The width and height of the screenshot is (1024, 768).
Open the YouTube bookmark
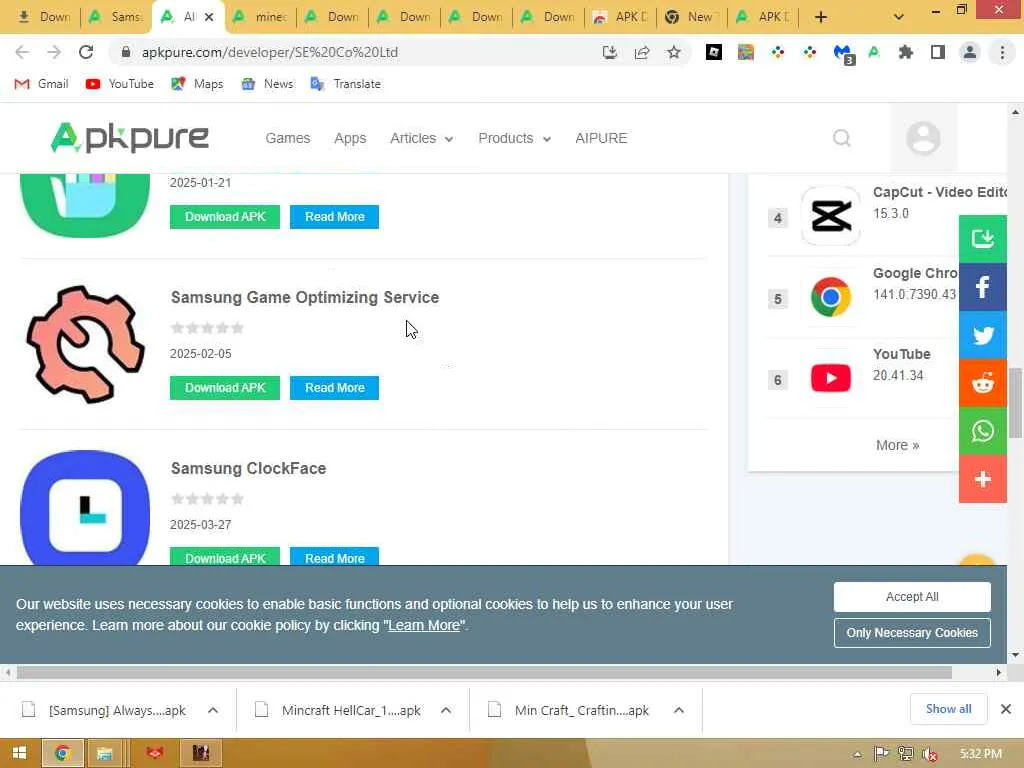point(120,84)
